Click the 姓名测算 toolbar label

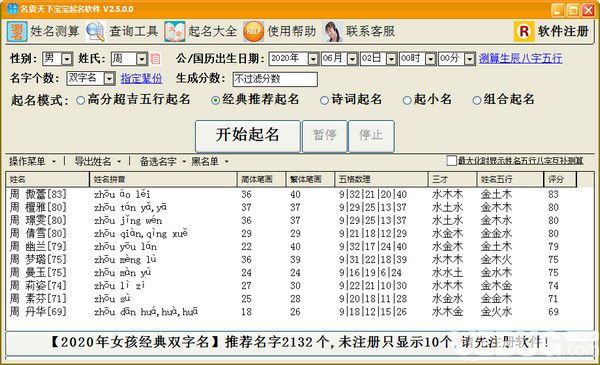tap(55, 31)
